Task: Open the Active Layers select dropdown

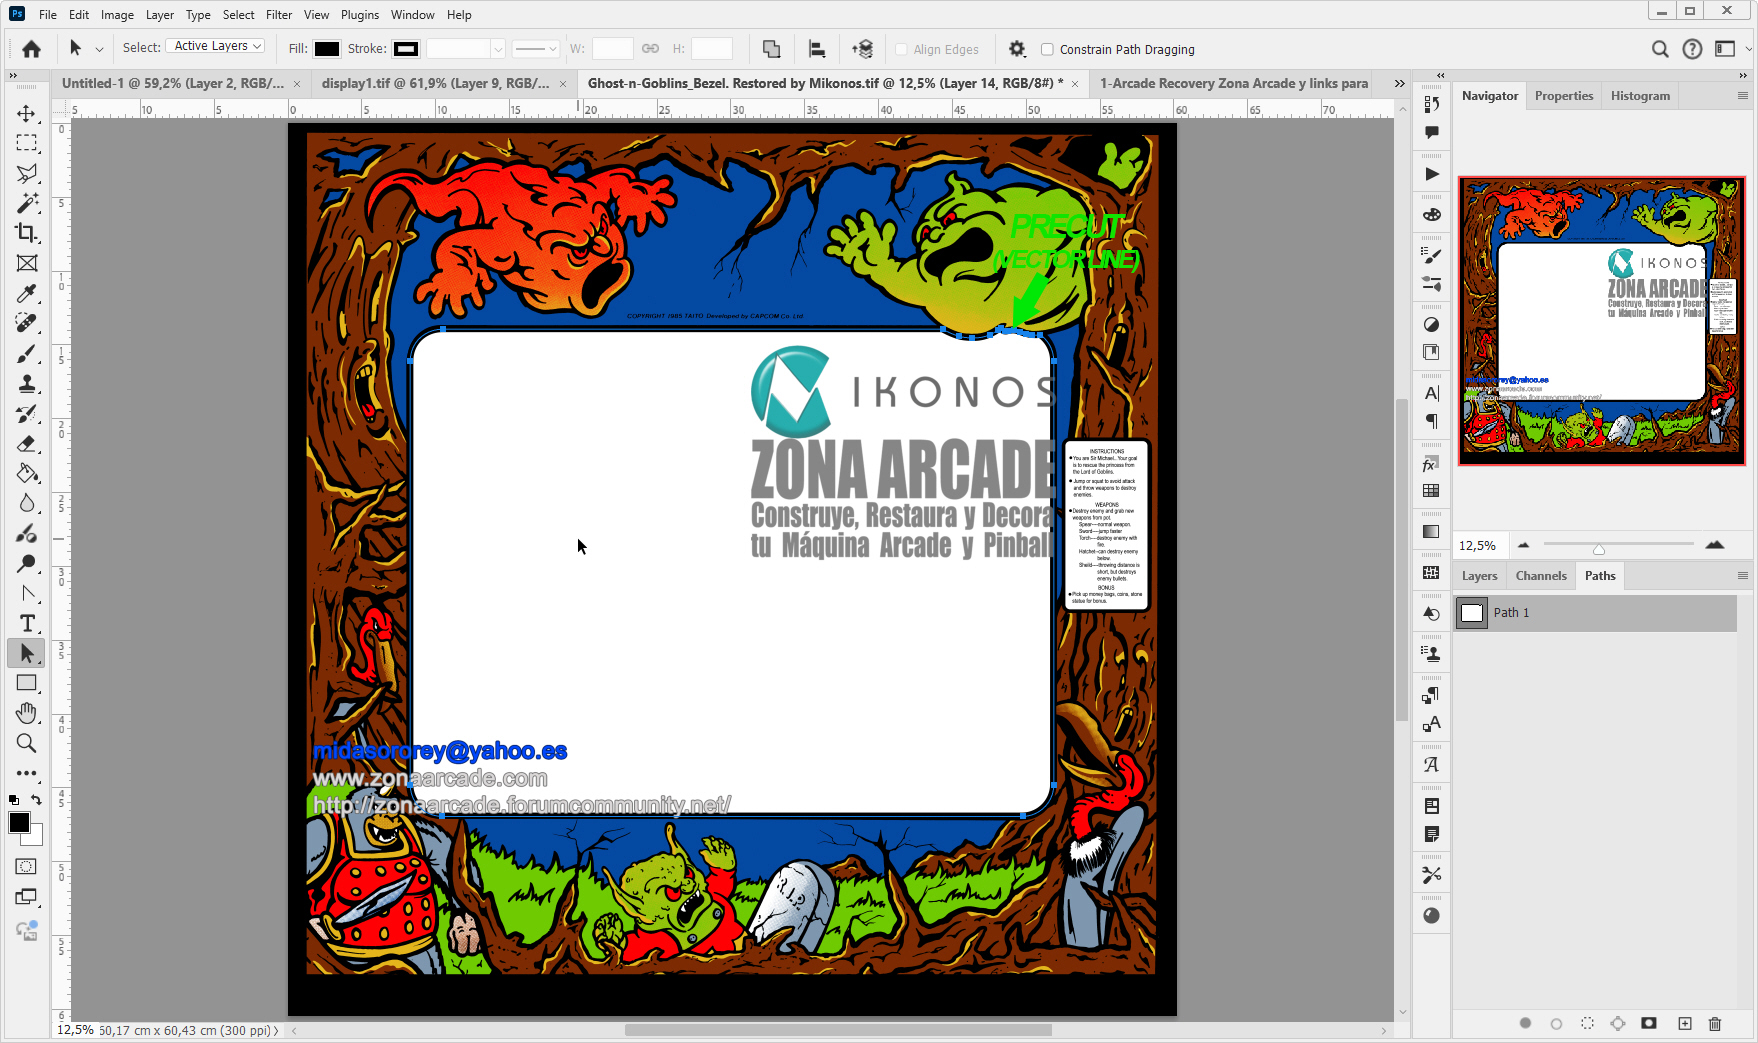Action: click(x=215, y=46)
